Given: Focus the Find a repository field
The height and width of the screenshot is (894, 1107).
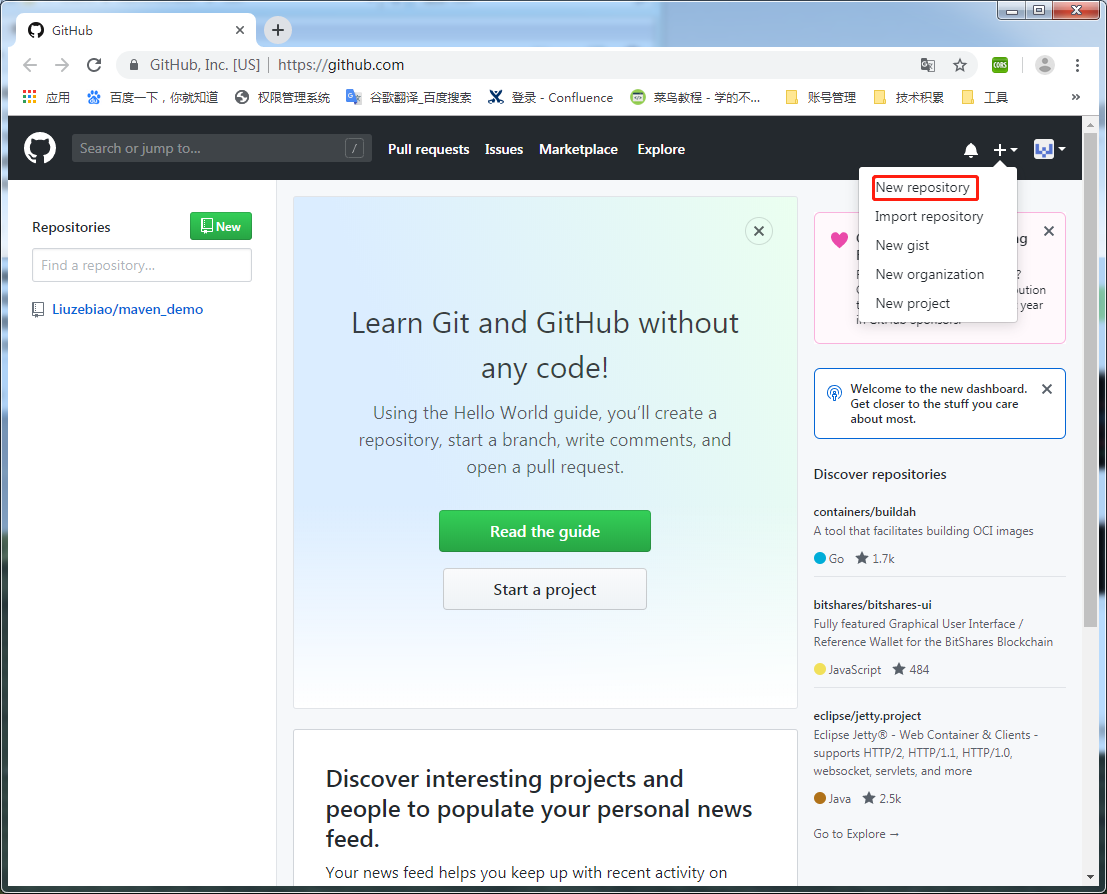Looking at the screenshot, I should pos(142,265).
